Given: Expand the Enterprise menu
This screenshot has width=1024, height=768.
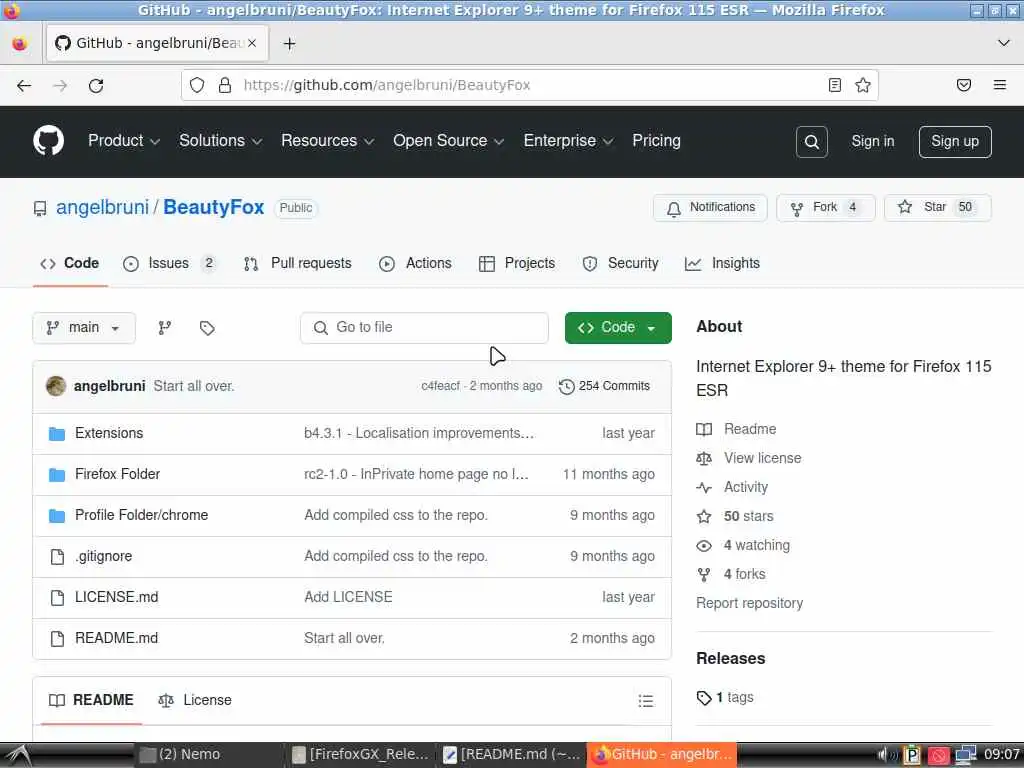Looking at the screenshot, I should 568,141.
